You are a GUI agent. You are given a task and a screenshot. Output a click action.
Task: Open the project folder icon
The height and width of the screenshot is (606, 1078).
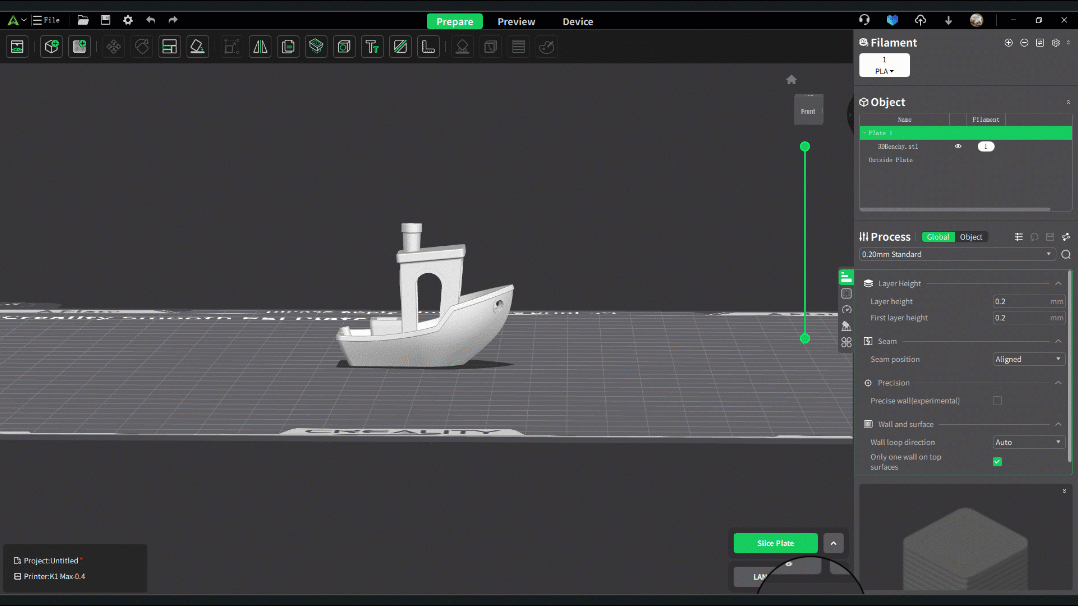tap(83, 21)
